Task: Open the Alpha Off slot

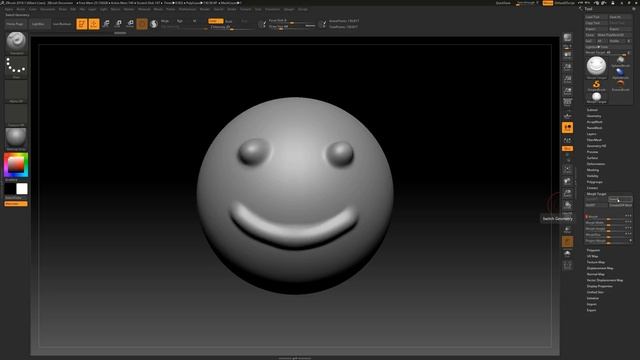Action: (x=16, y=91)
